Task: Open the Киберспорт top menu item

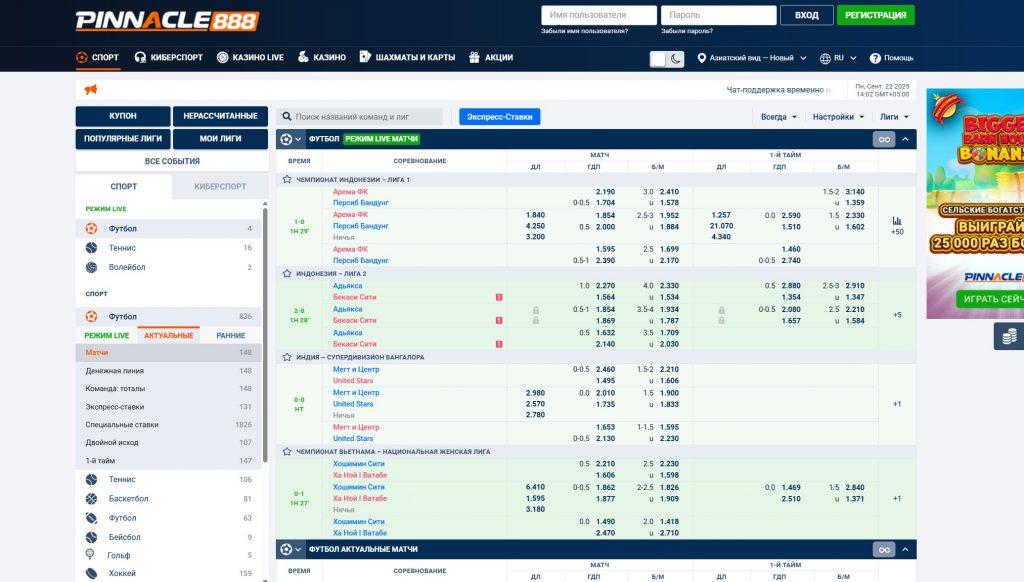Action: point(170,58)
